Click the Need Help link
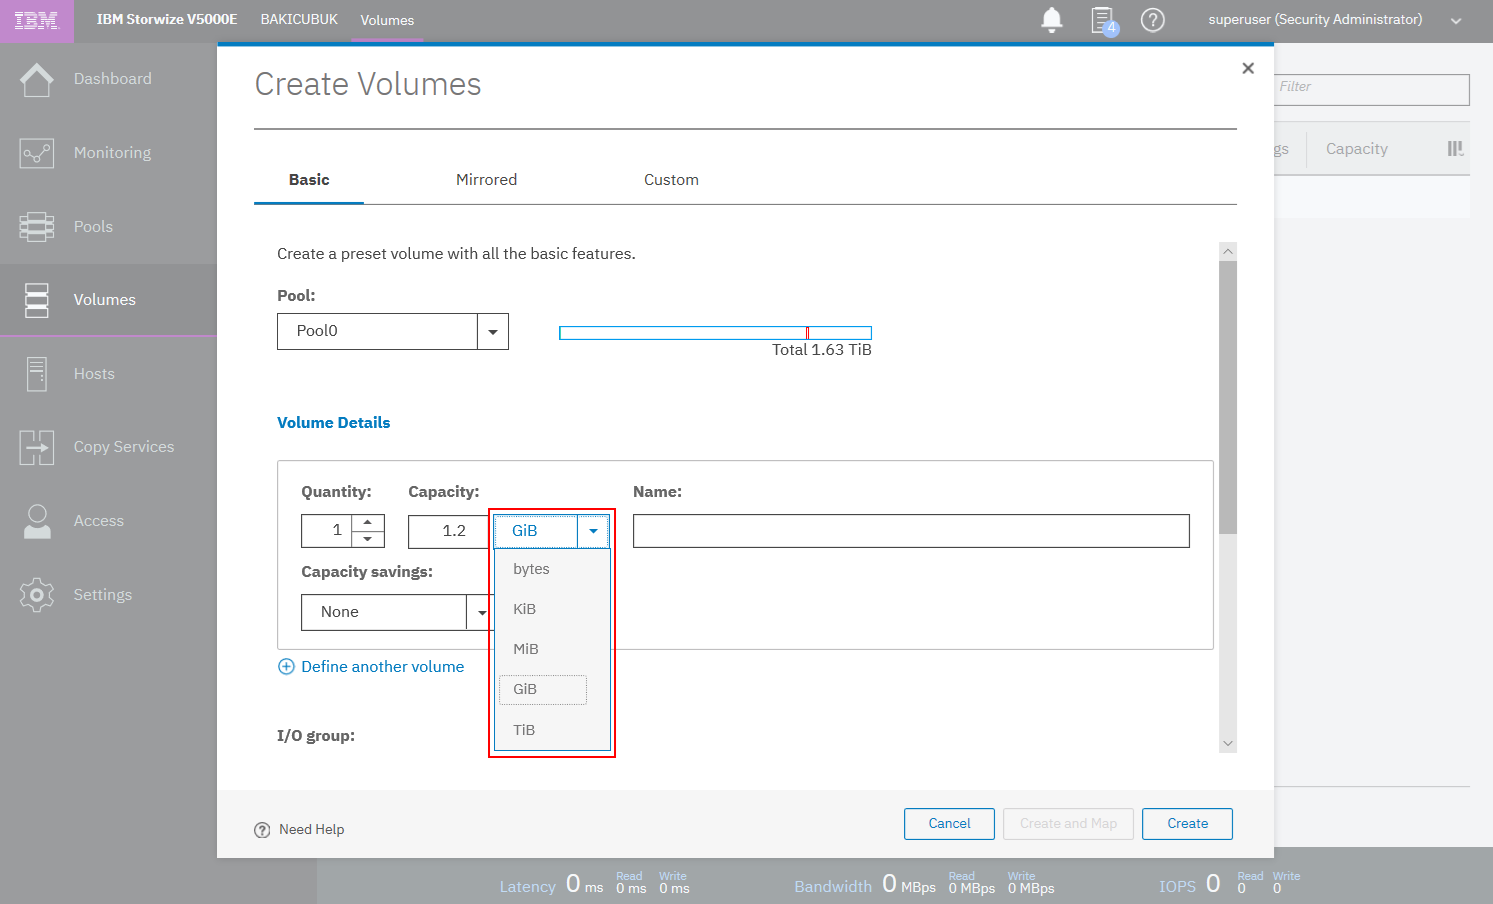 311,830
